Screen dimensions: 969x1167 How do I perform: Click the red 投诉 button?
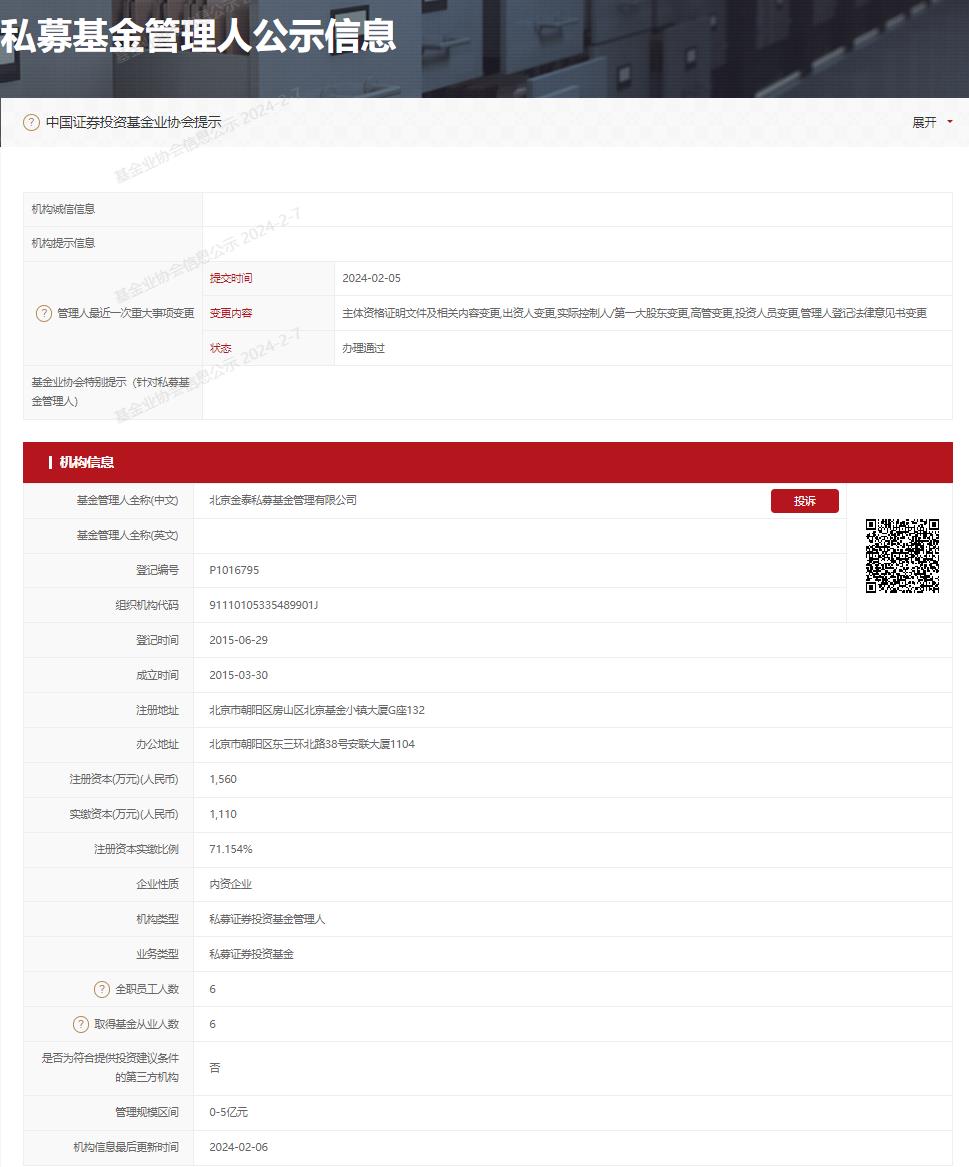click(x=805, y=501)
